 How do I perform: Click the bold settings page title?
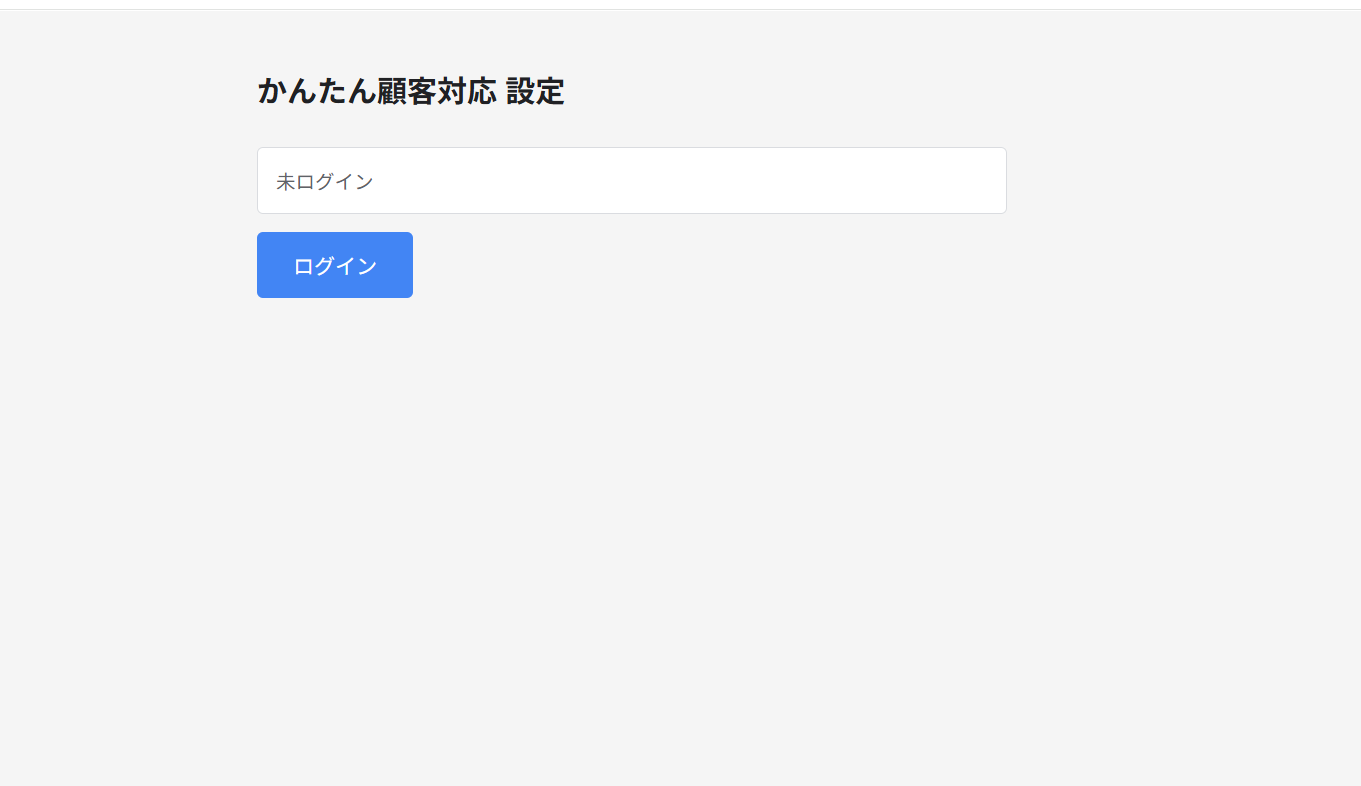tap(410, 91)
